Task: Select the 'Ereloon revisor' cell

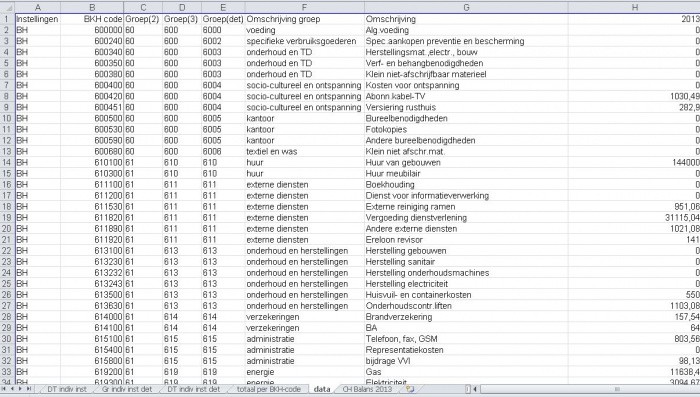Action: (x=466, y=240)
